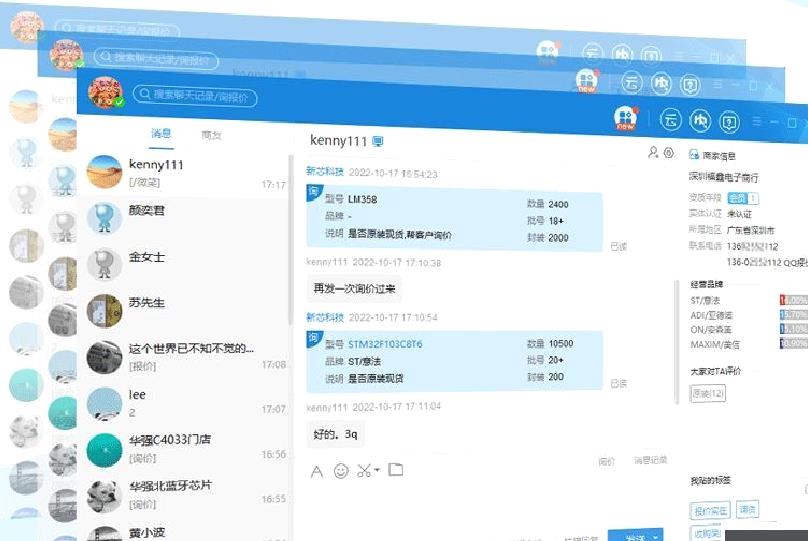The width and height of the screenshot is (808, 541).
Task: Open the 苏先生 conversation
Action: coord(186,310)
